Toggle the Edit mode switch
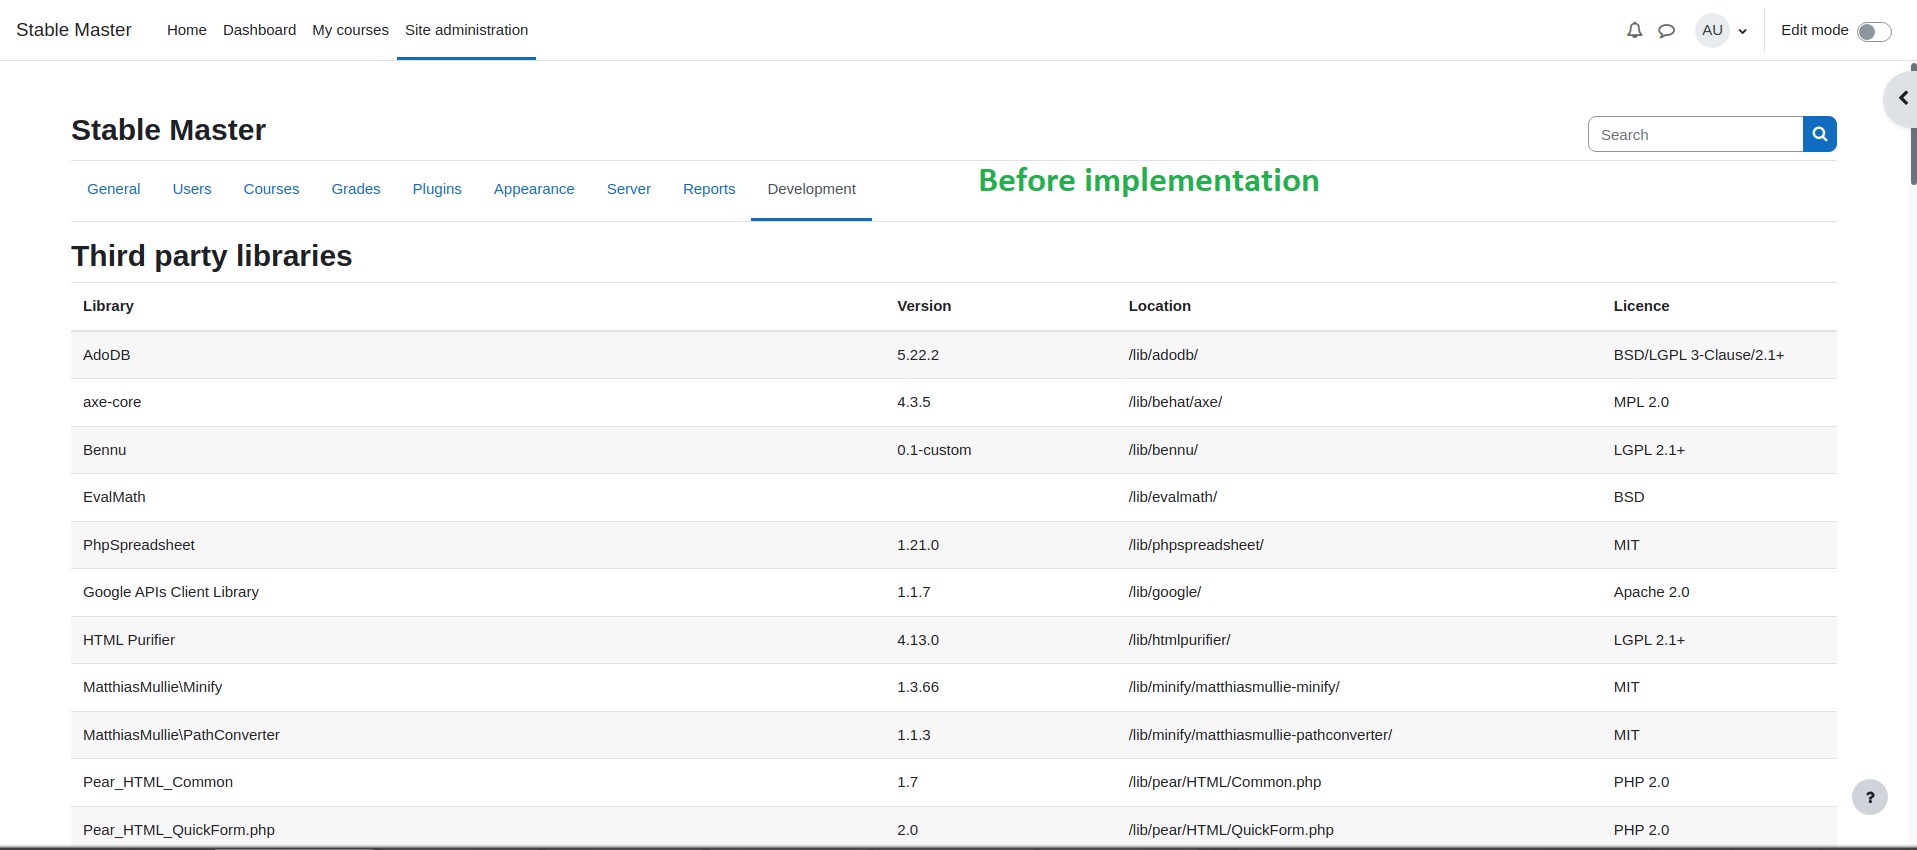This screenshot has width=1917, height=850. click(x=1874, y=31)
